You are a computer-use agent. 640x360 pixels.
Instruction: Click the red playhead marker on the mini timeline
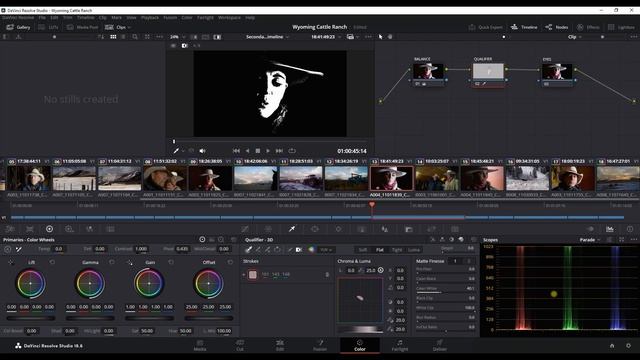(x=372, y=204)
